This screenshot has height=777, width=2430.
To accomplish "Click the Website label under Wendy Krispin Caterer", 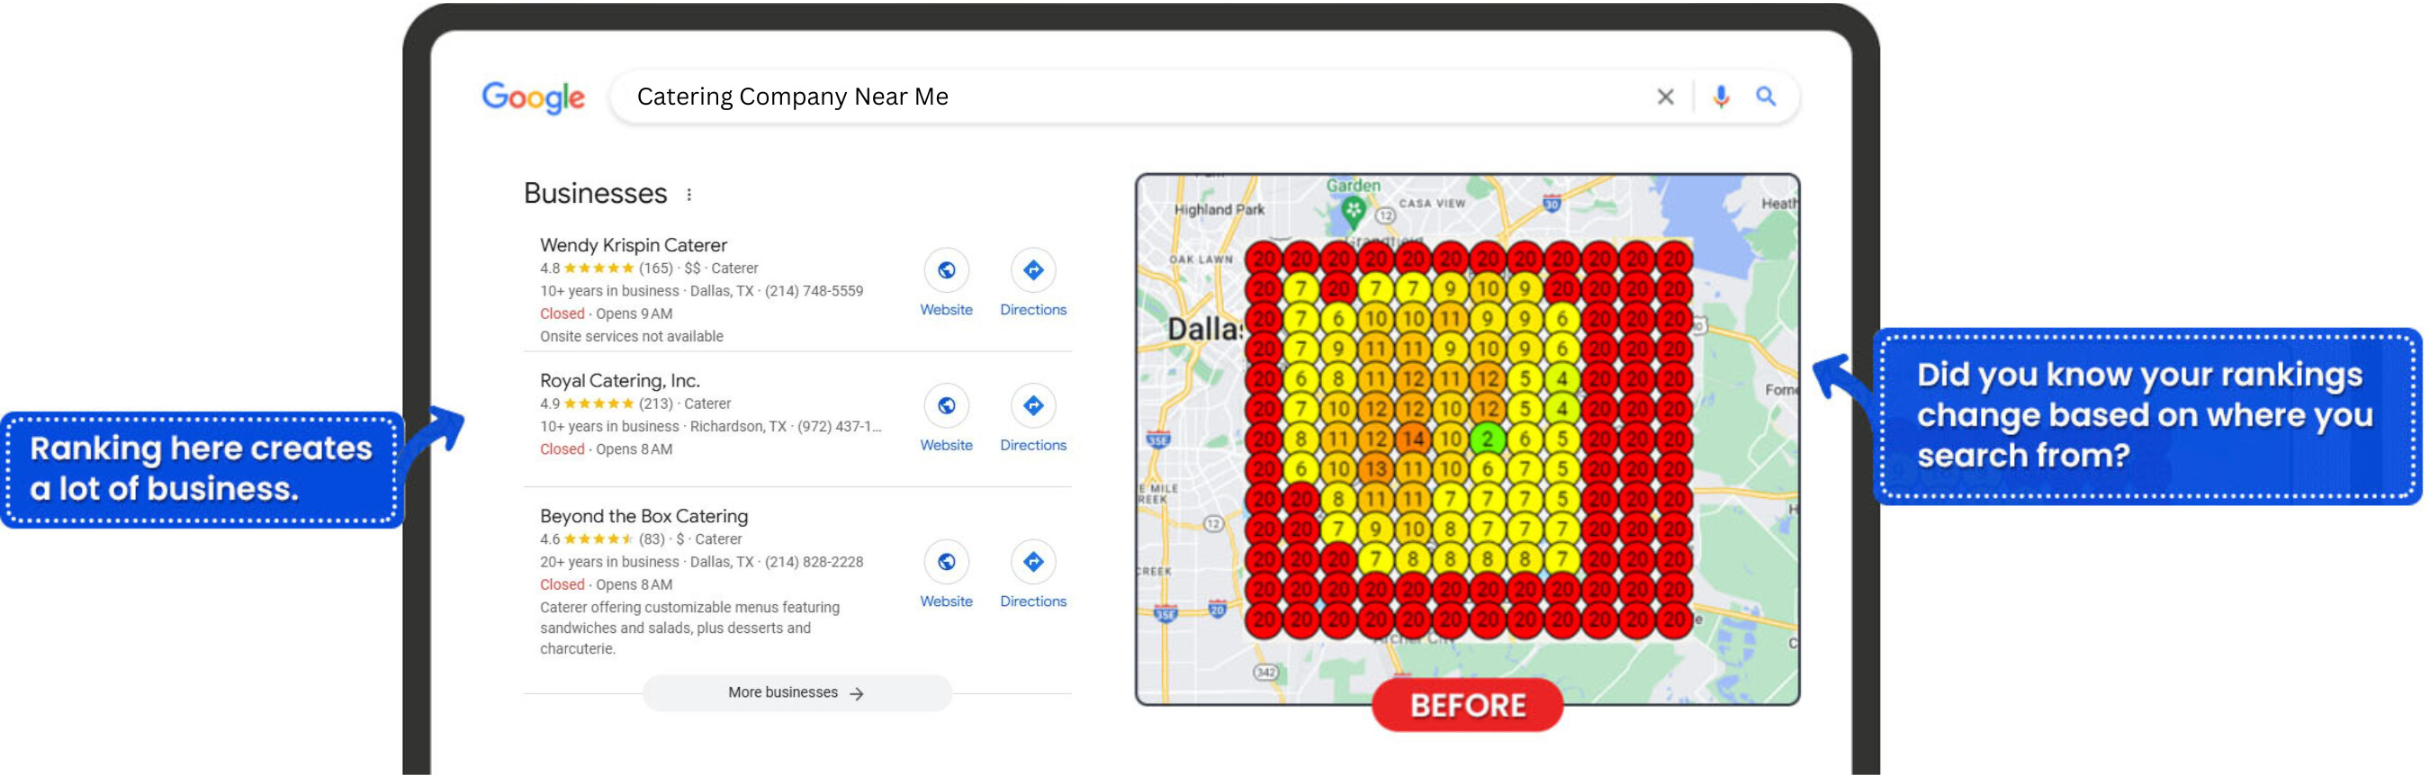I will (x=946, y=310).
